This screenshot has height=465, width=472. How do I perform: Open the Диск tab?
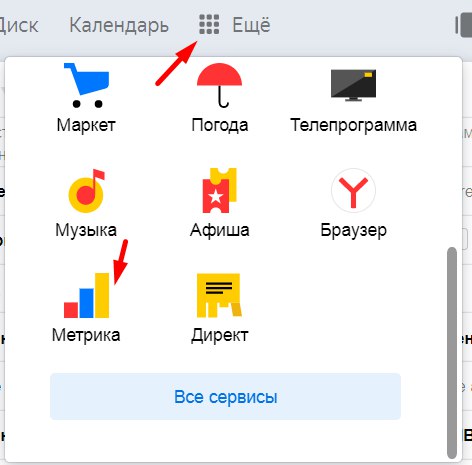18,26
